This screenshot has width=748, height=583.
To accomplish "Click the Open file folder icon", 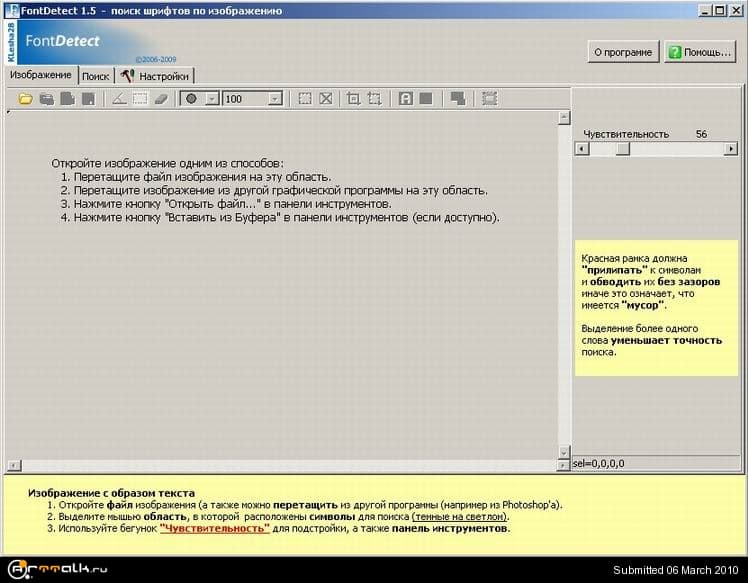I will click(x=25, y=99).
